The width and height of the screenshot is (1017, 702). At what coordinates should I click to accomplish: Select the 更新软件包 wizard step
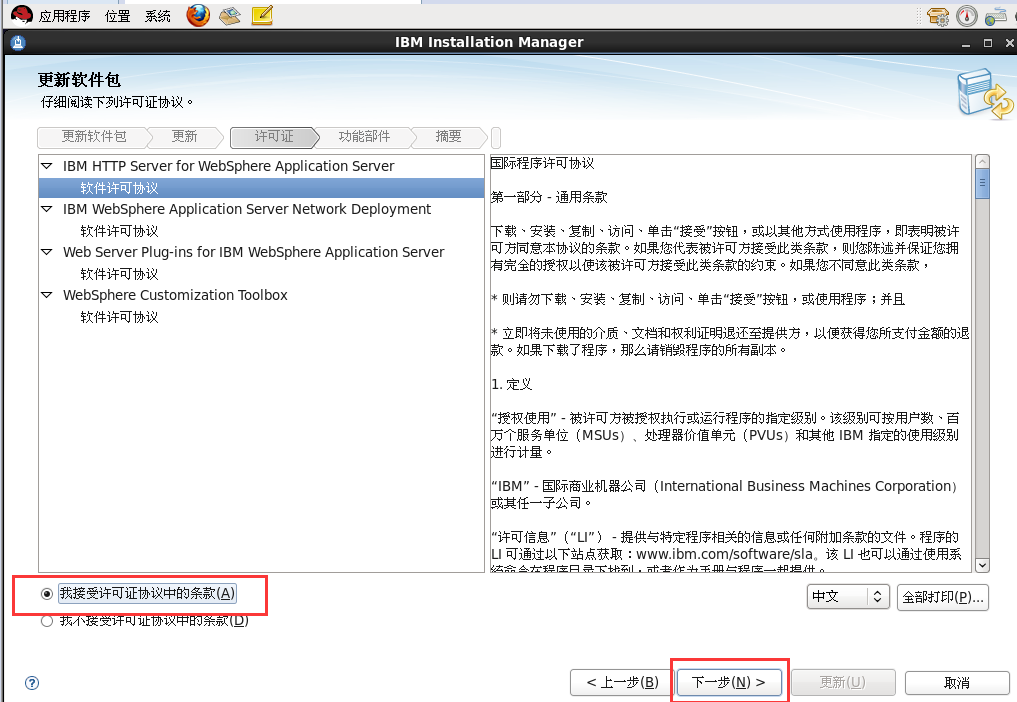[93, 137]
